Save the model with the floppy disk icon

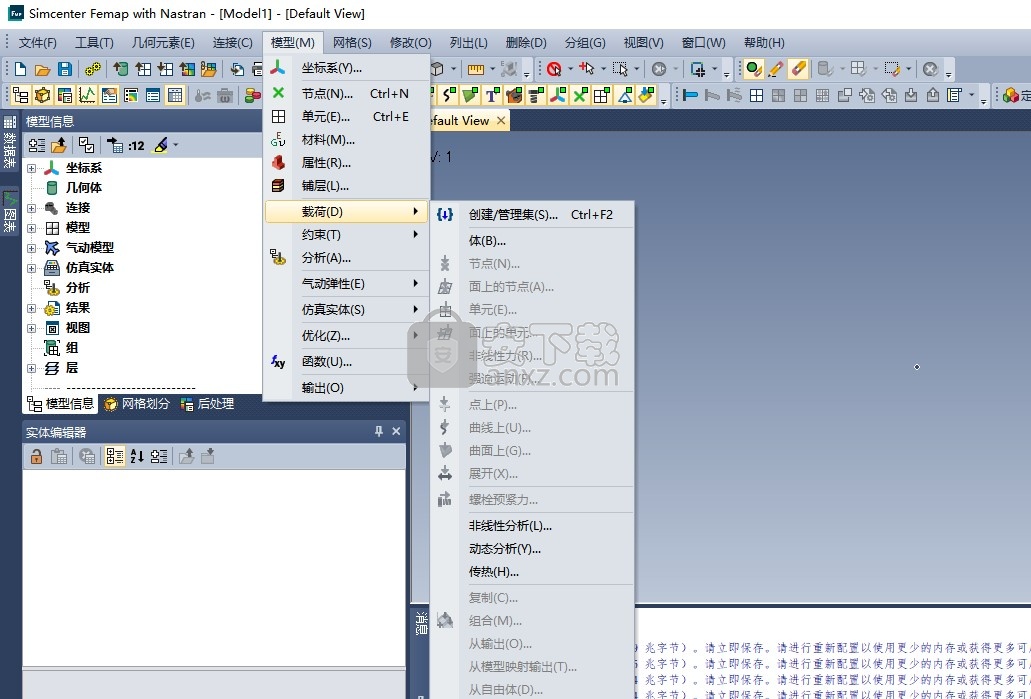pos(64,69)
